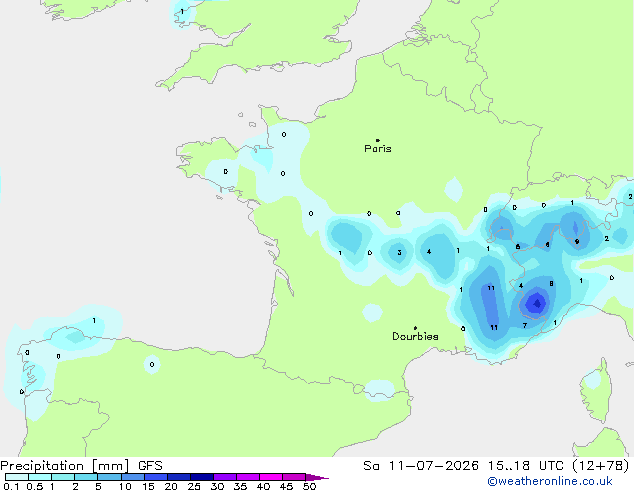This screenshot has width=634, height=490.
Task: Click the '25' legend scale label
Action: (x=194, y=486)
